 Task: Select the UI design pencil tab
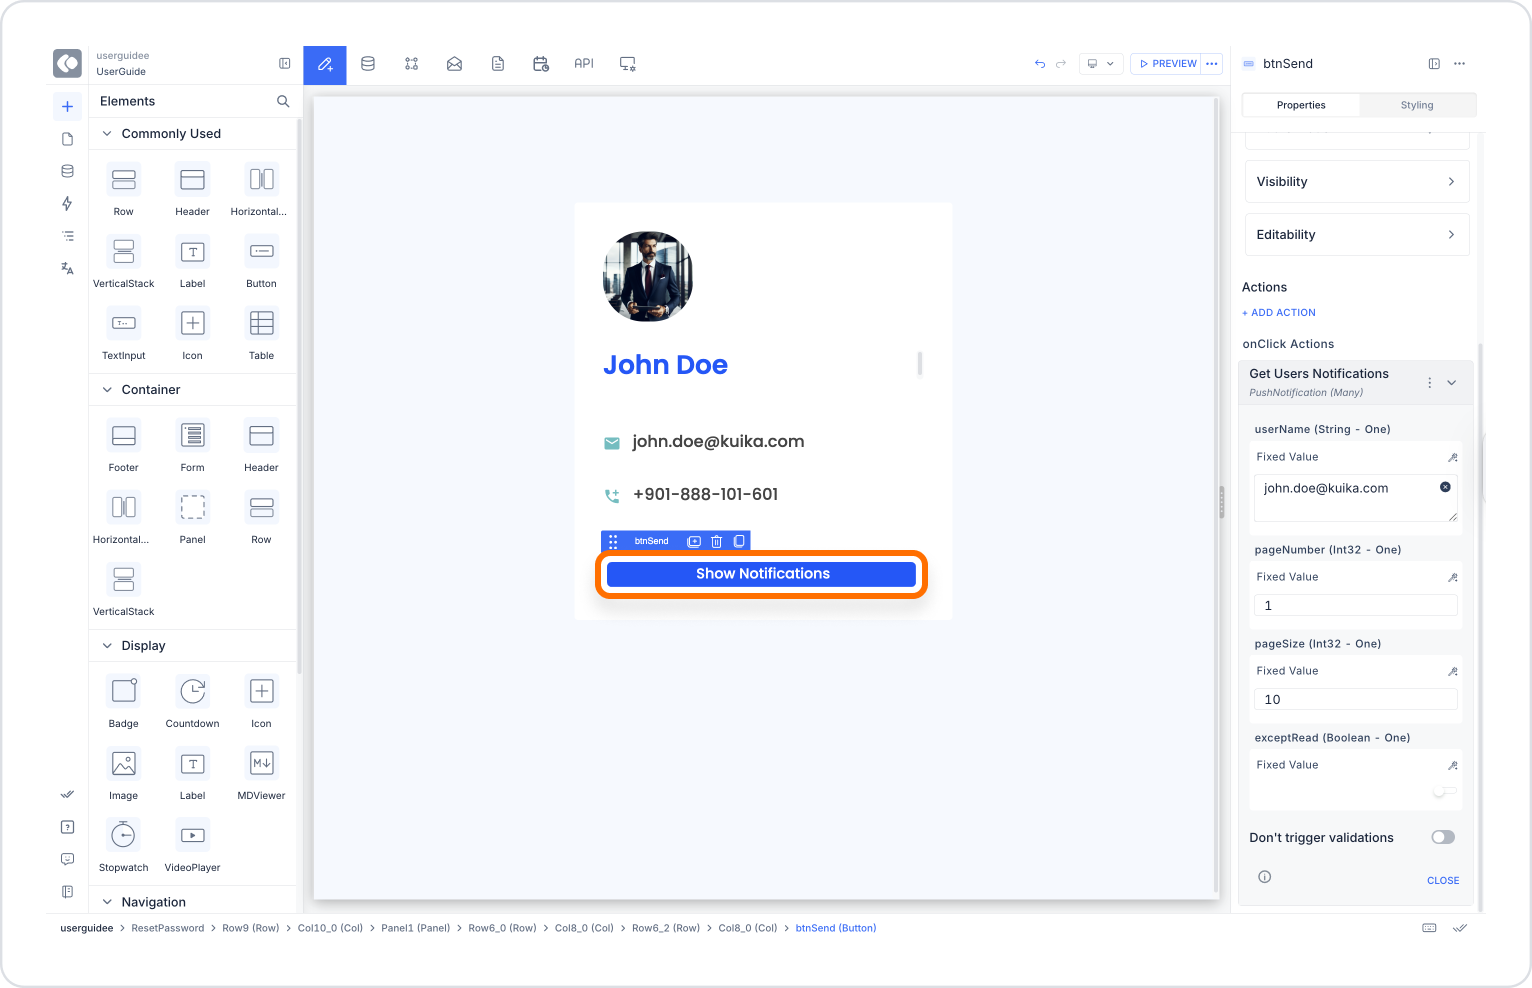click(x=325, y=64)
